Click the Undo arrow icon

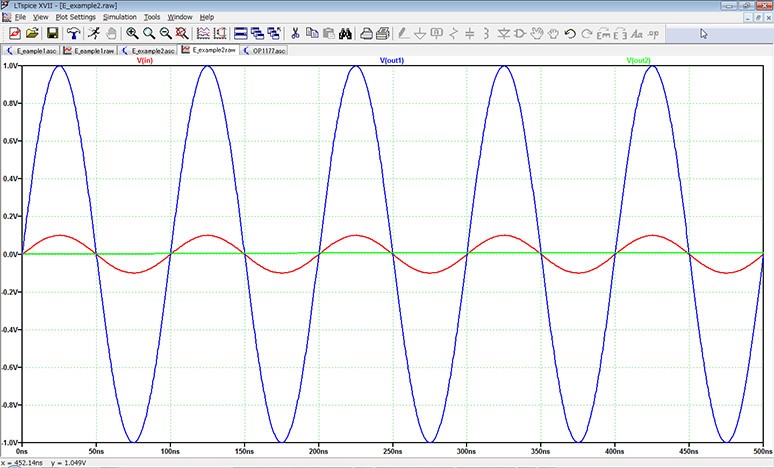tap(570, 33)
